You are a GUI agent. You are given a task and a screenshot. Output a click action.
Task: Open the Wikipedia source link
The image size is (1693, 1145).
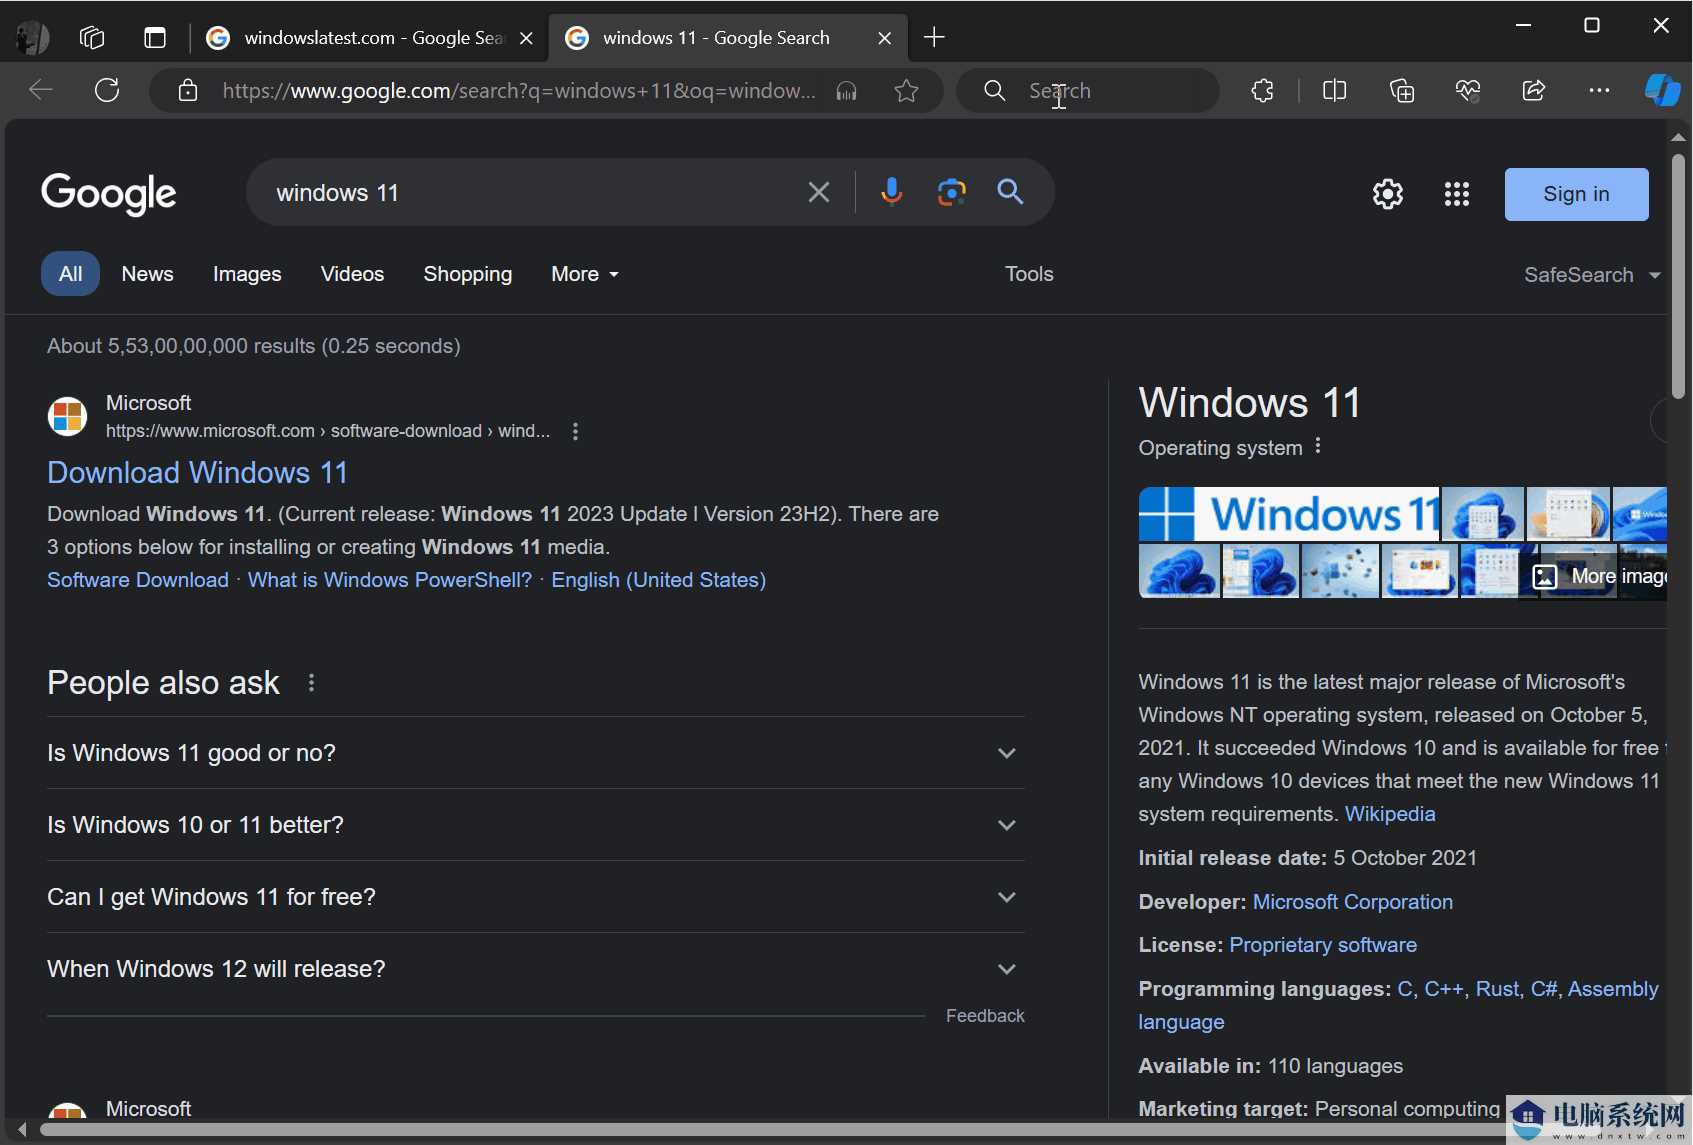click(1390, 814)
